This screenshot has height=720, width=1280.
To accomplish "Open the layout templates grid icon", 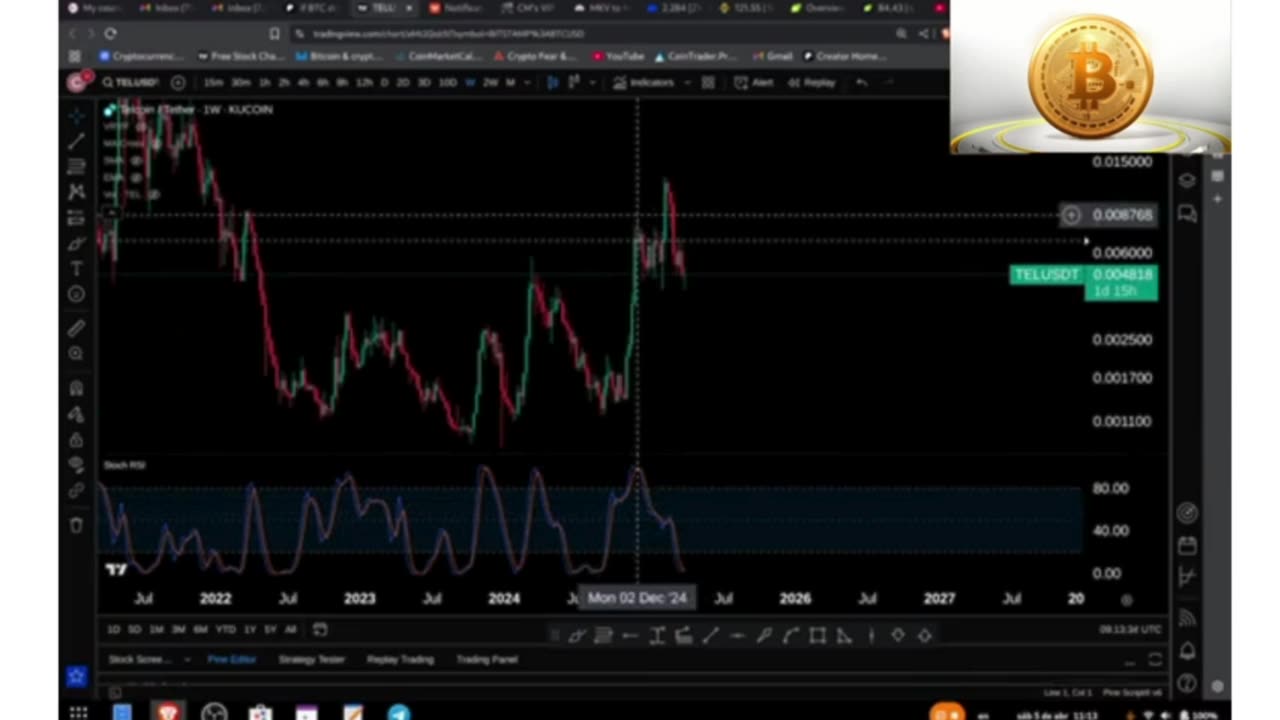I will coord(708,82).
